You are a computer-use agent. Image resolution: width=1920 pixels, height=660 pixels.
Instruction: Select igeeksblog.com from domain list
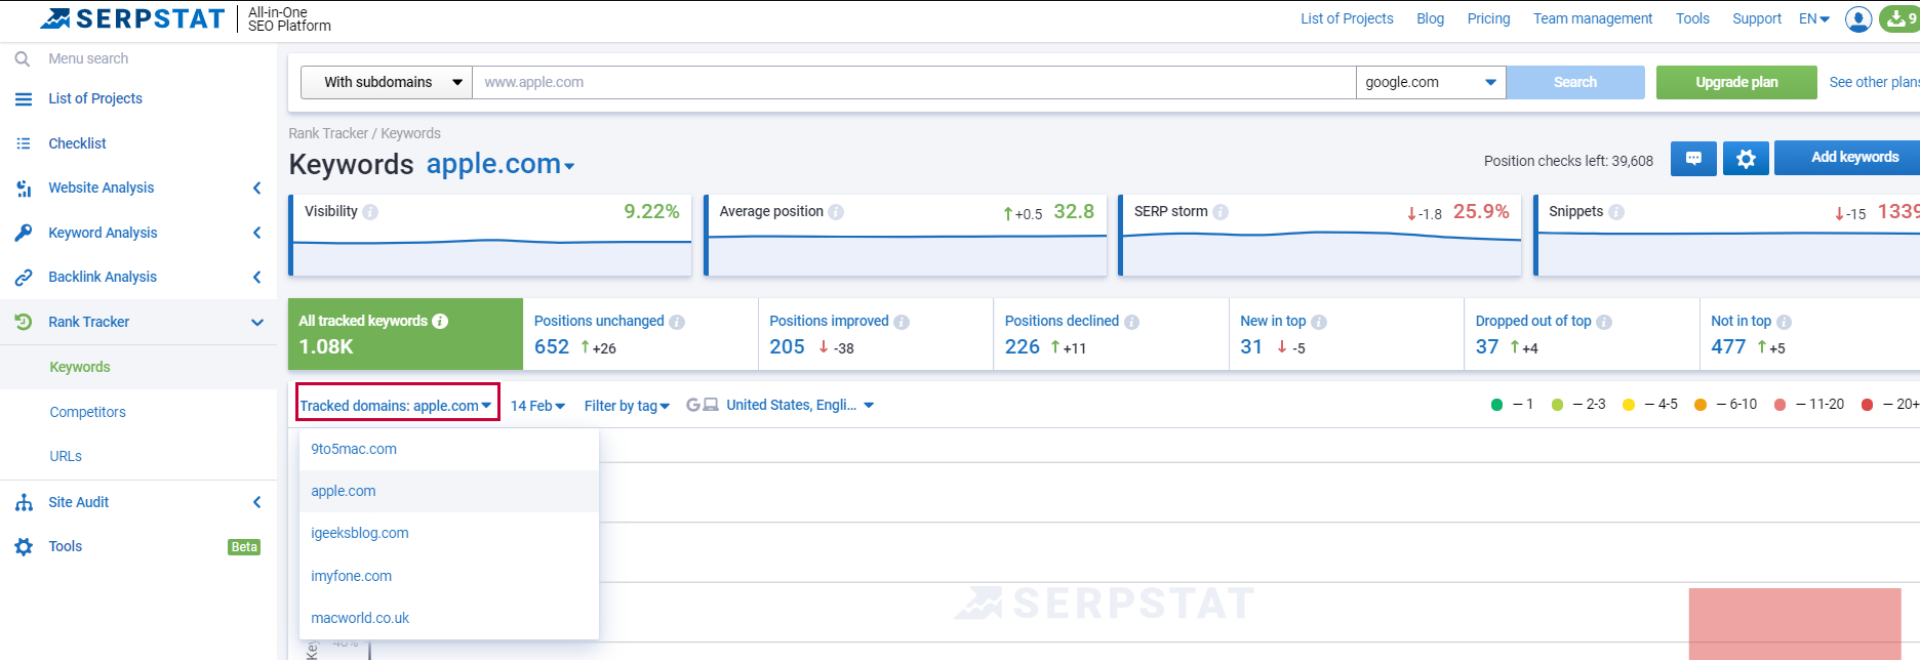(x=449, y=533)
